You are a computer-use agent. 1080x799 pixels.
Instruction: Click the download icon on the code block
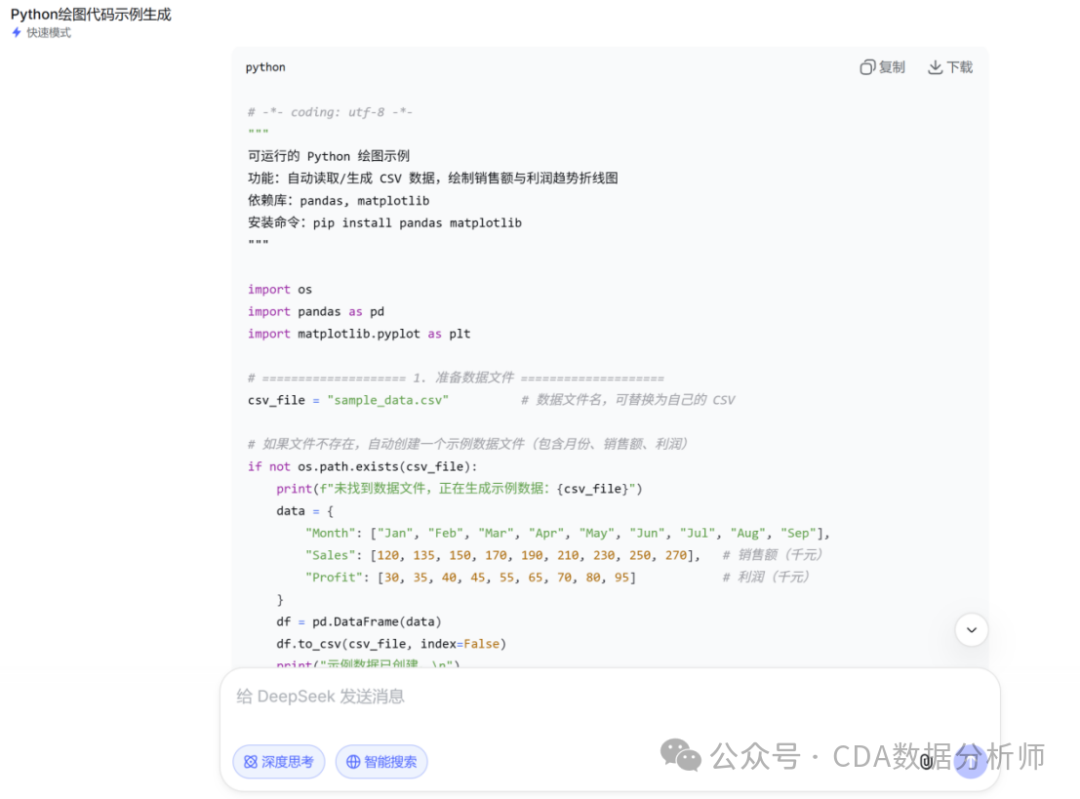pyautogui.click(x=935, y=67)
